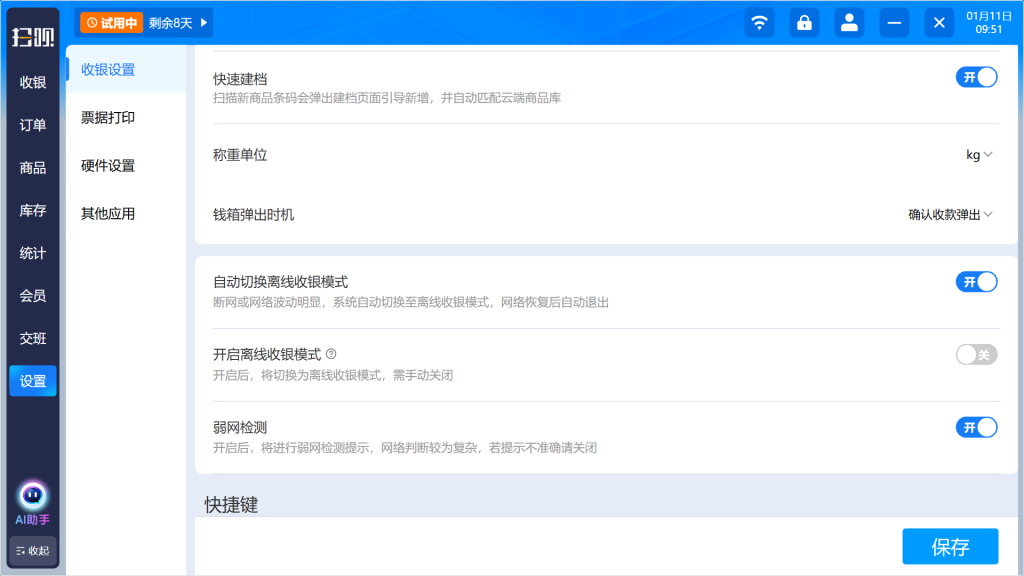
Task: Click the 保存 button
Action: (x=950, y=547)
